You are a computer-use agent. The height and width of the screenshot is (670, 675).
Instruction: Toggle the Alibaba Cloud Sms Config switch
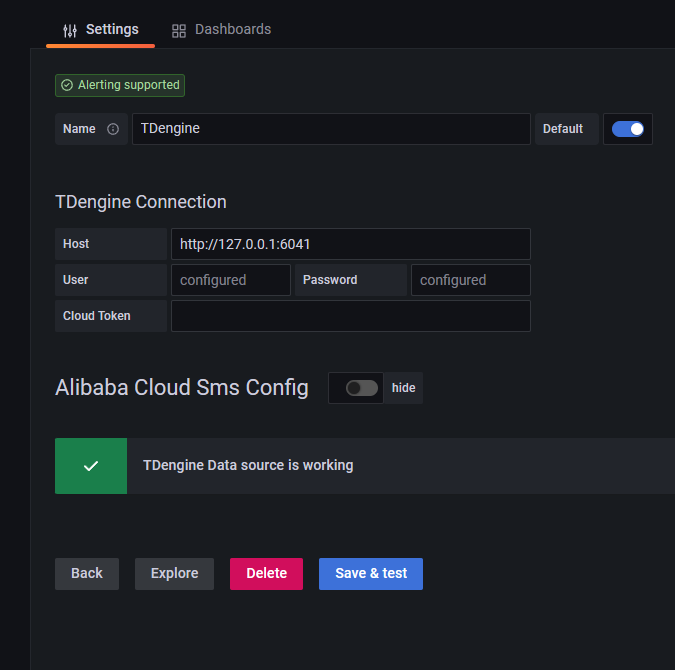(x=362, y=388)
